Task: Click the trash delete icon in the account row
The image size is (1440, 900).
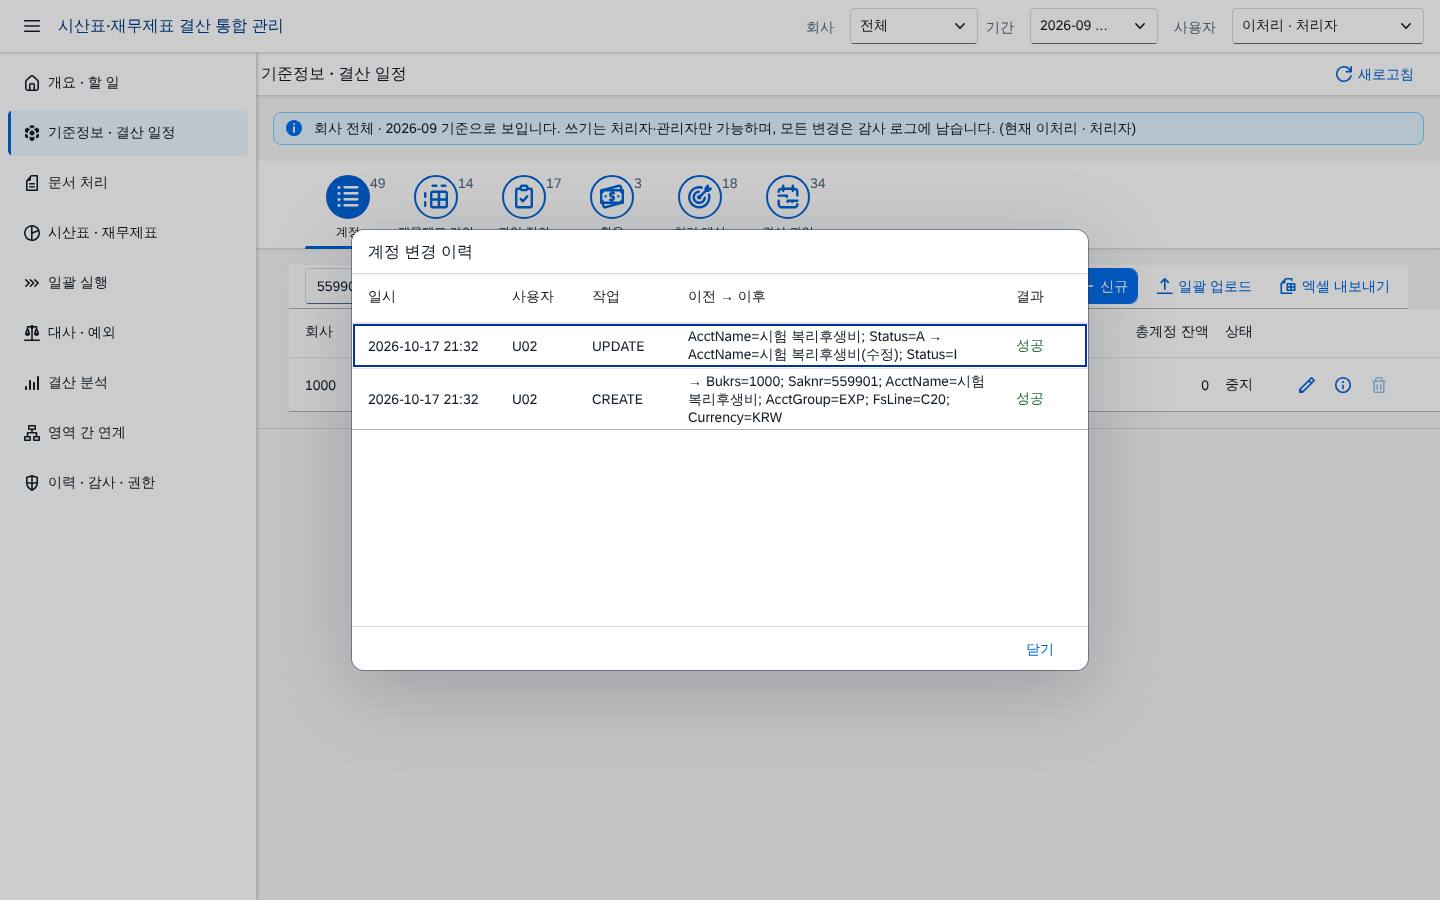Action: point(1379,385)
